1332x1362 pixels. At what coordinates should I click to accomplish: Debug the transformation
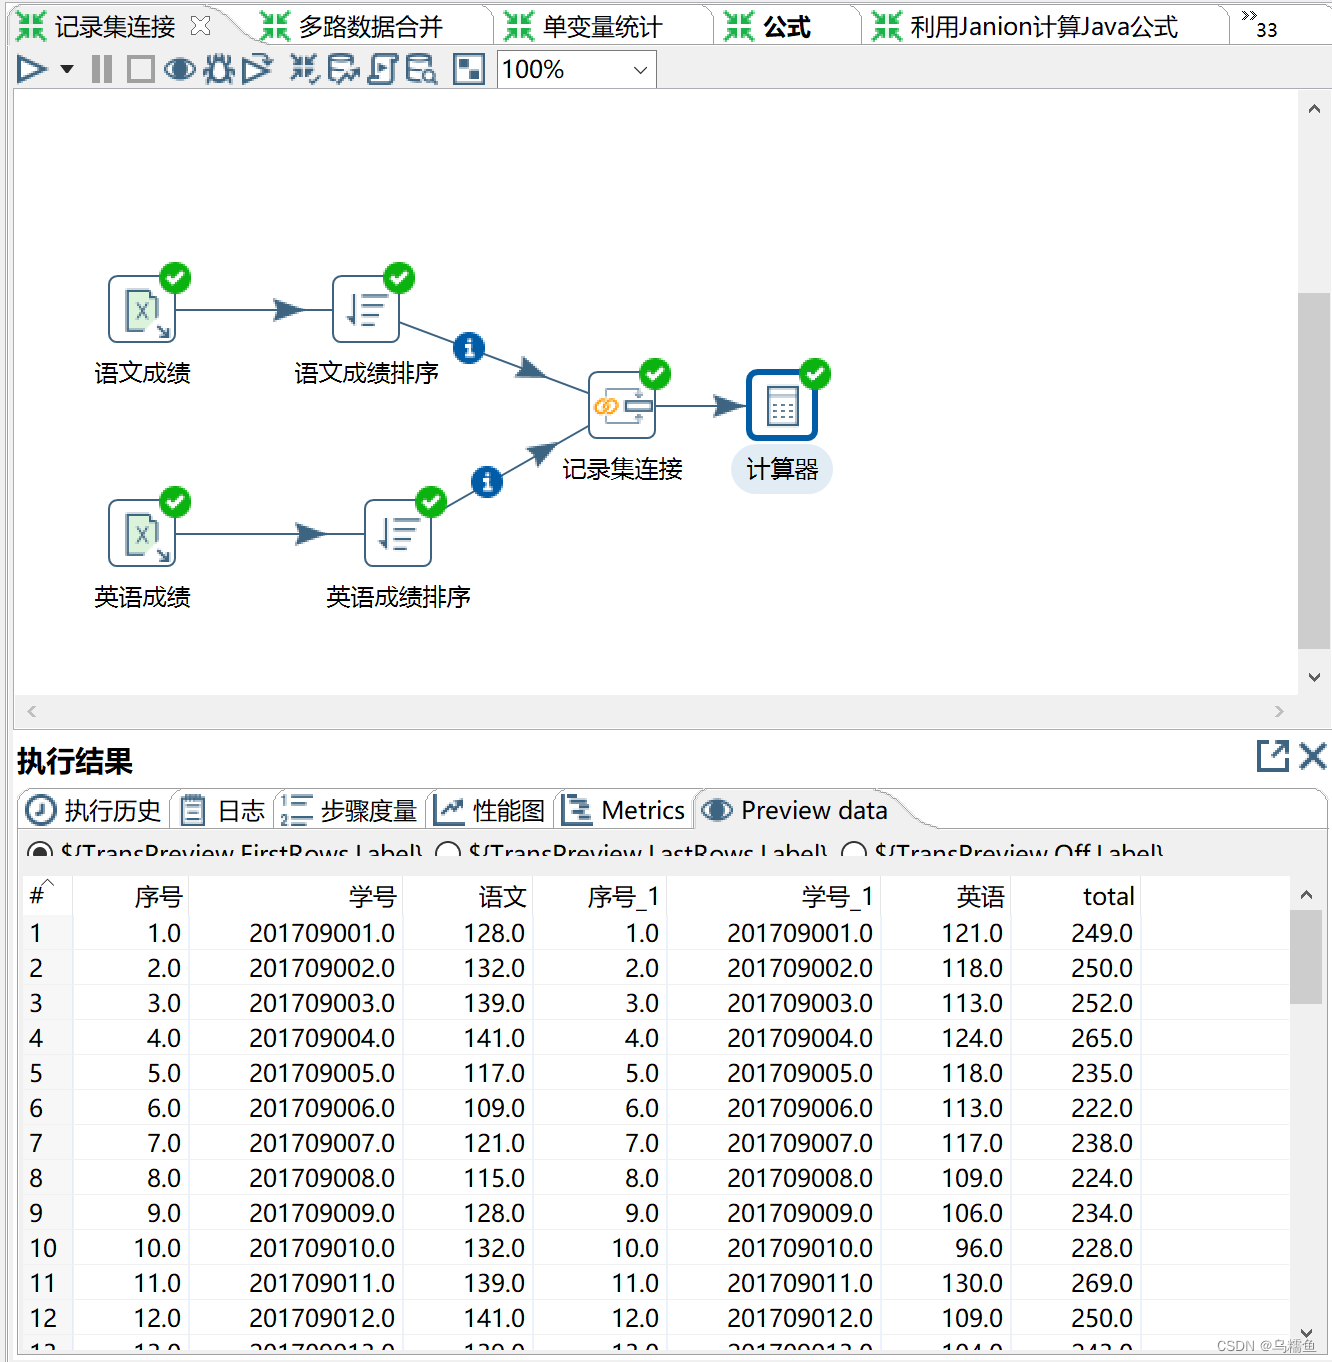[218, 69]
